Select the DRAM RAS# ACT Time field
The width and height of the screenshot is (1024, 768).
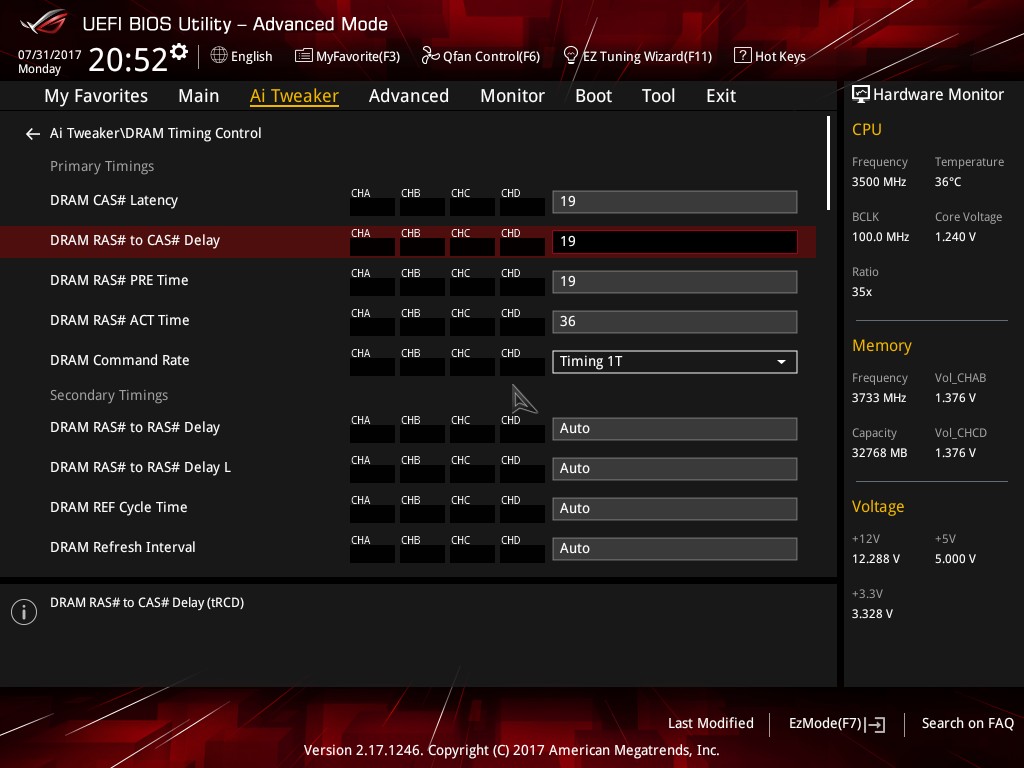click(x=674, y=321)
